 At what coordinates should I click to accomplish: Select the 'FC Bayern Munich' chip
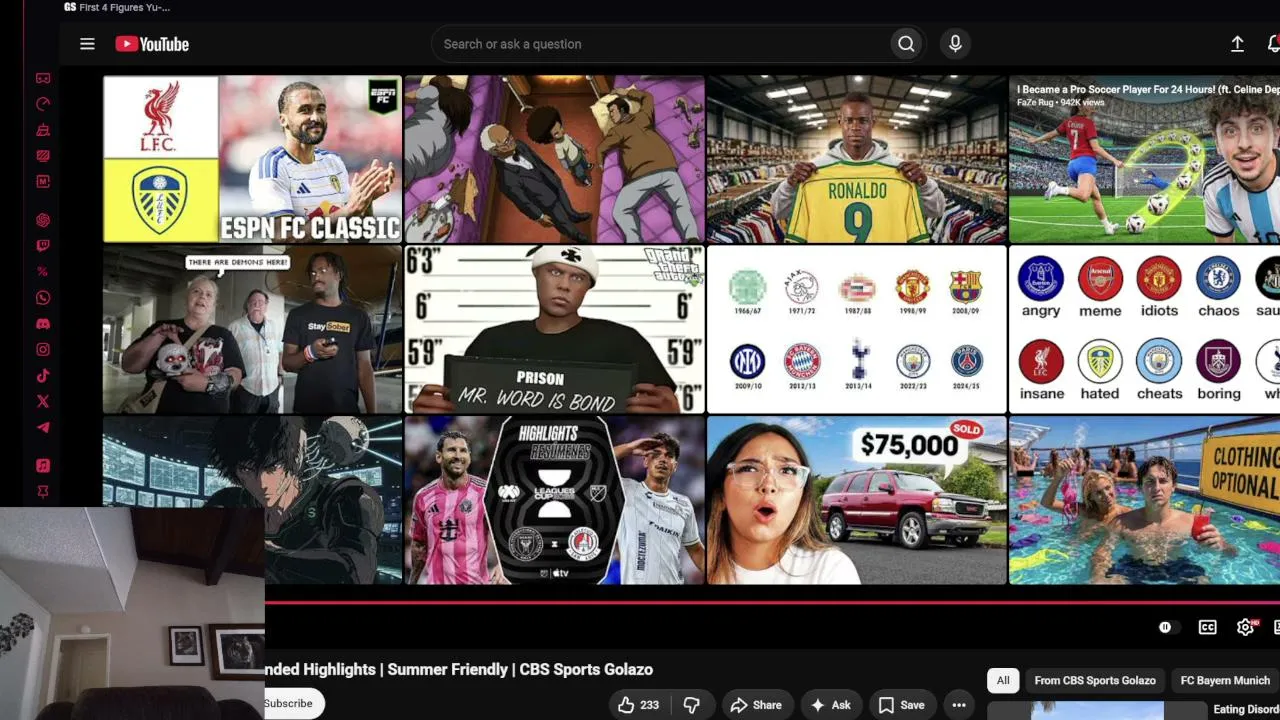(x=1225, y=681)
